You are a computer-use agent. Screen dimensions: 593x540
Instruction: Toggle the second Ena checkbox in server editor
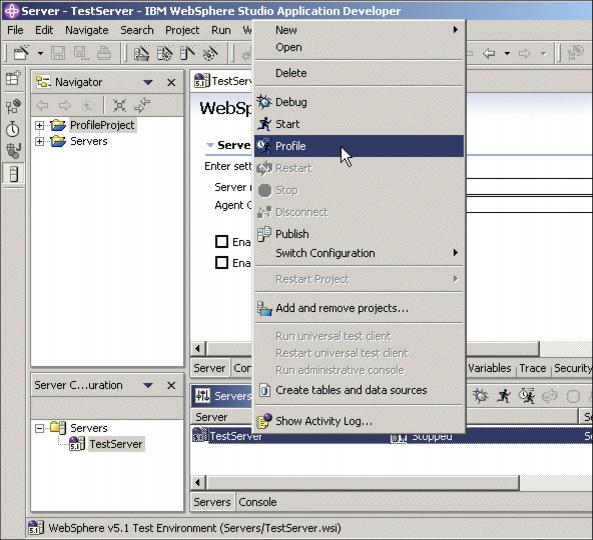222,262
